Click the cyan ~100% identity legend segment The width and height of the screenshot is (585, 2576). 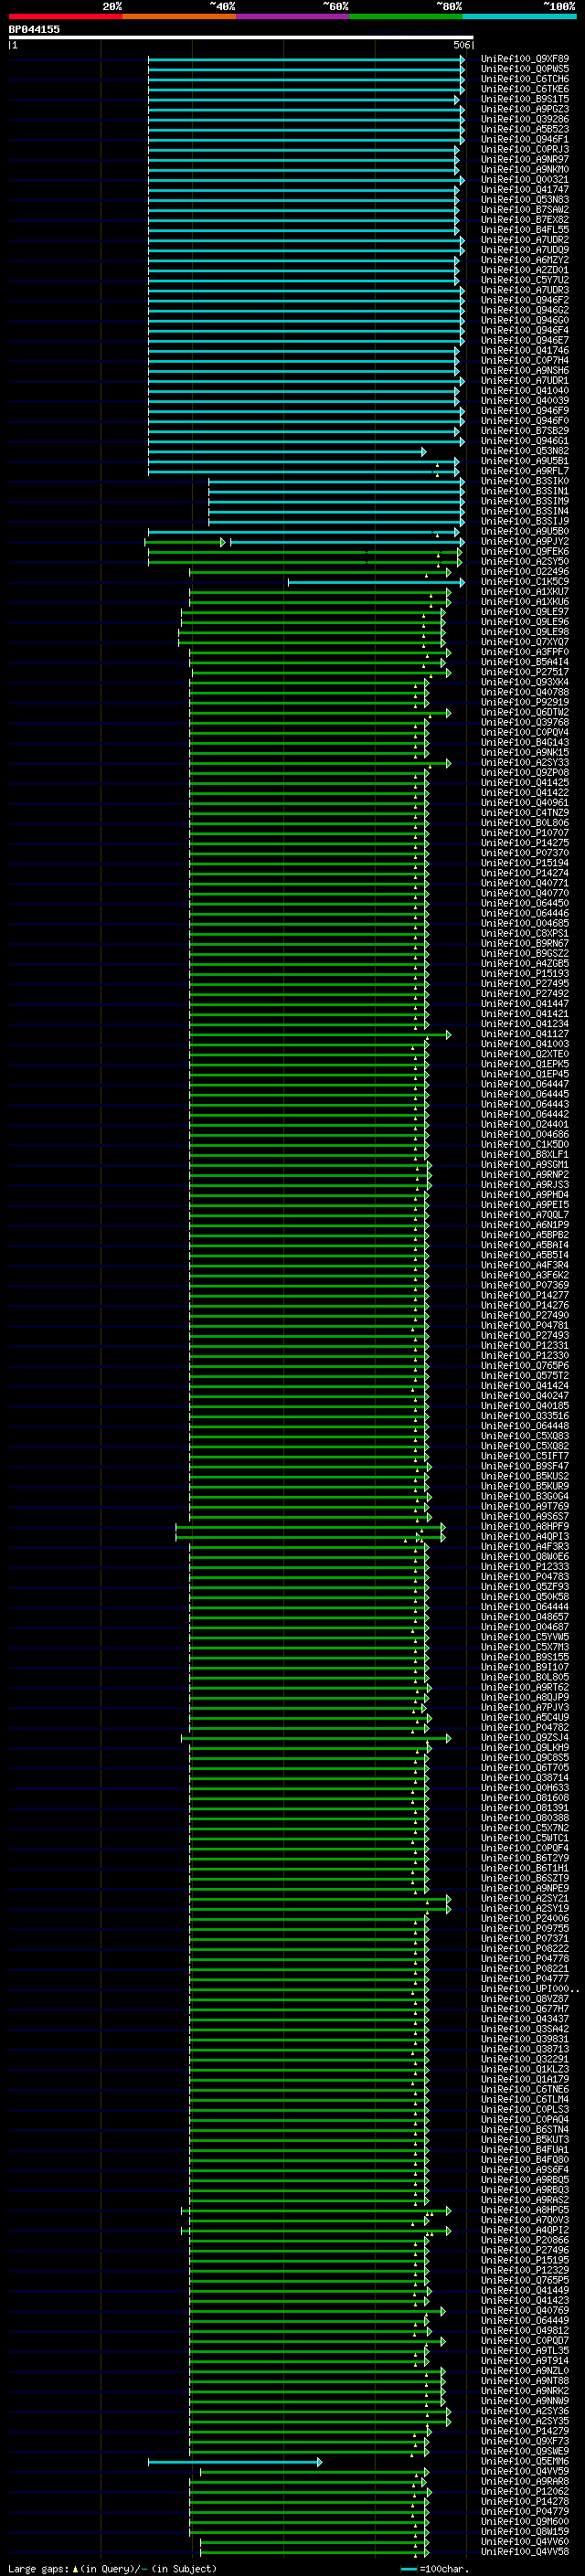(x=519, y=17)
